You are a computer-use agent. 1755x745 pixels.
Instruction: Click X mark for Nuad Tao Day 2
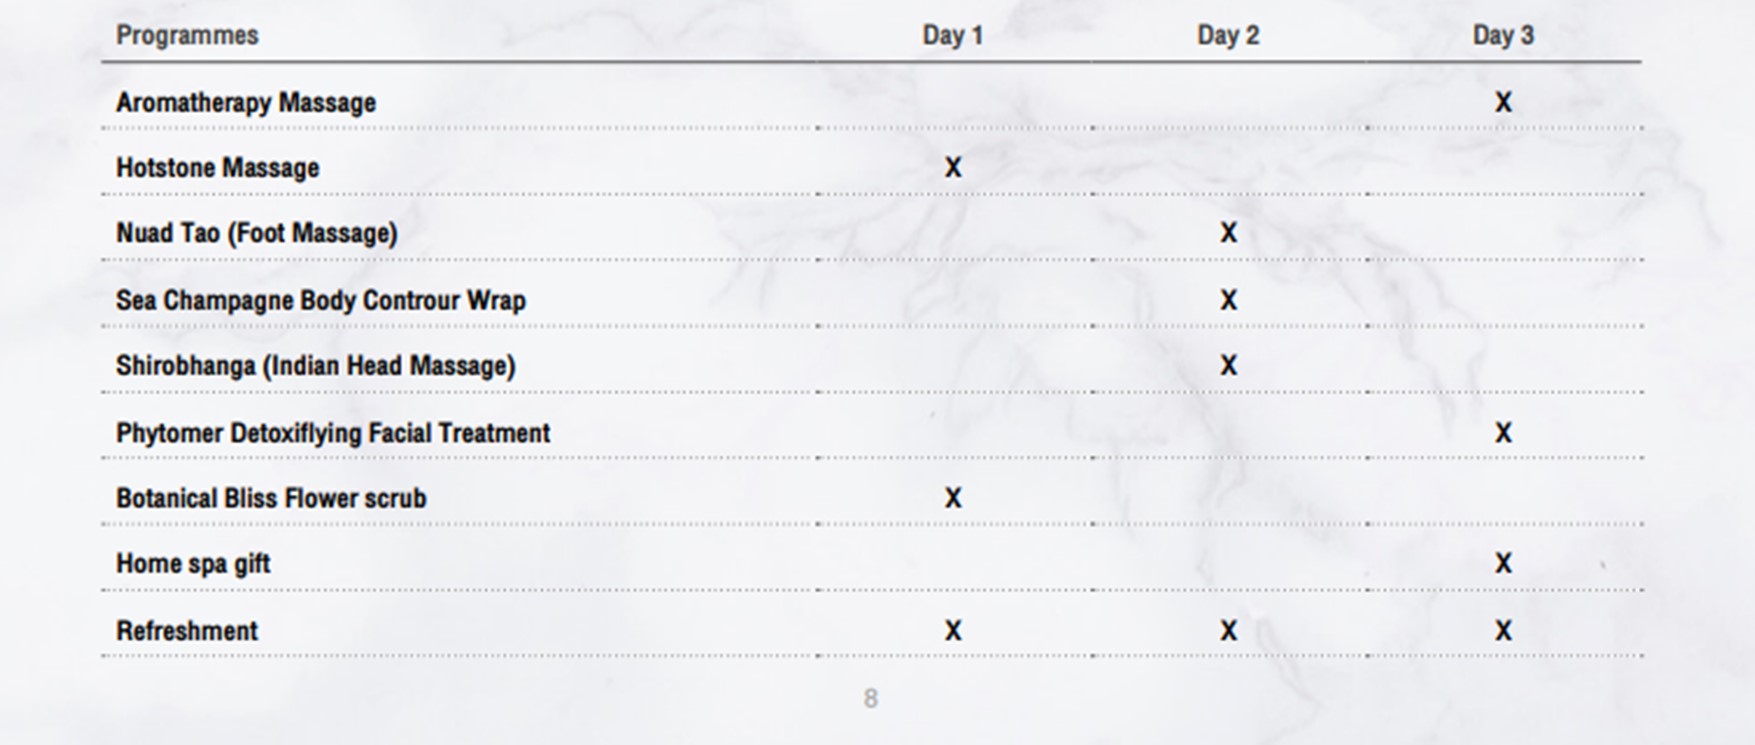pyautogui.click(x=1228, y=233)
